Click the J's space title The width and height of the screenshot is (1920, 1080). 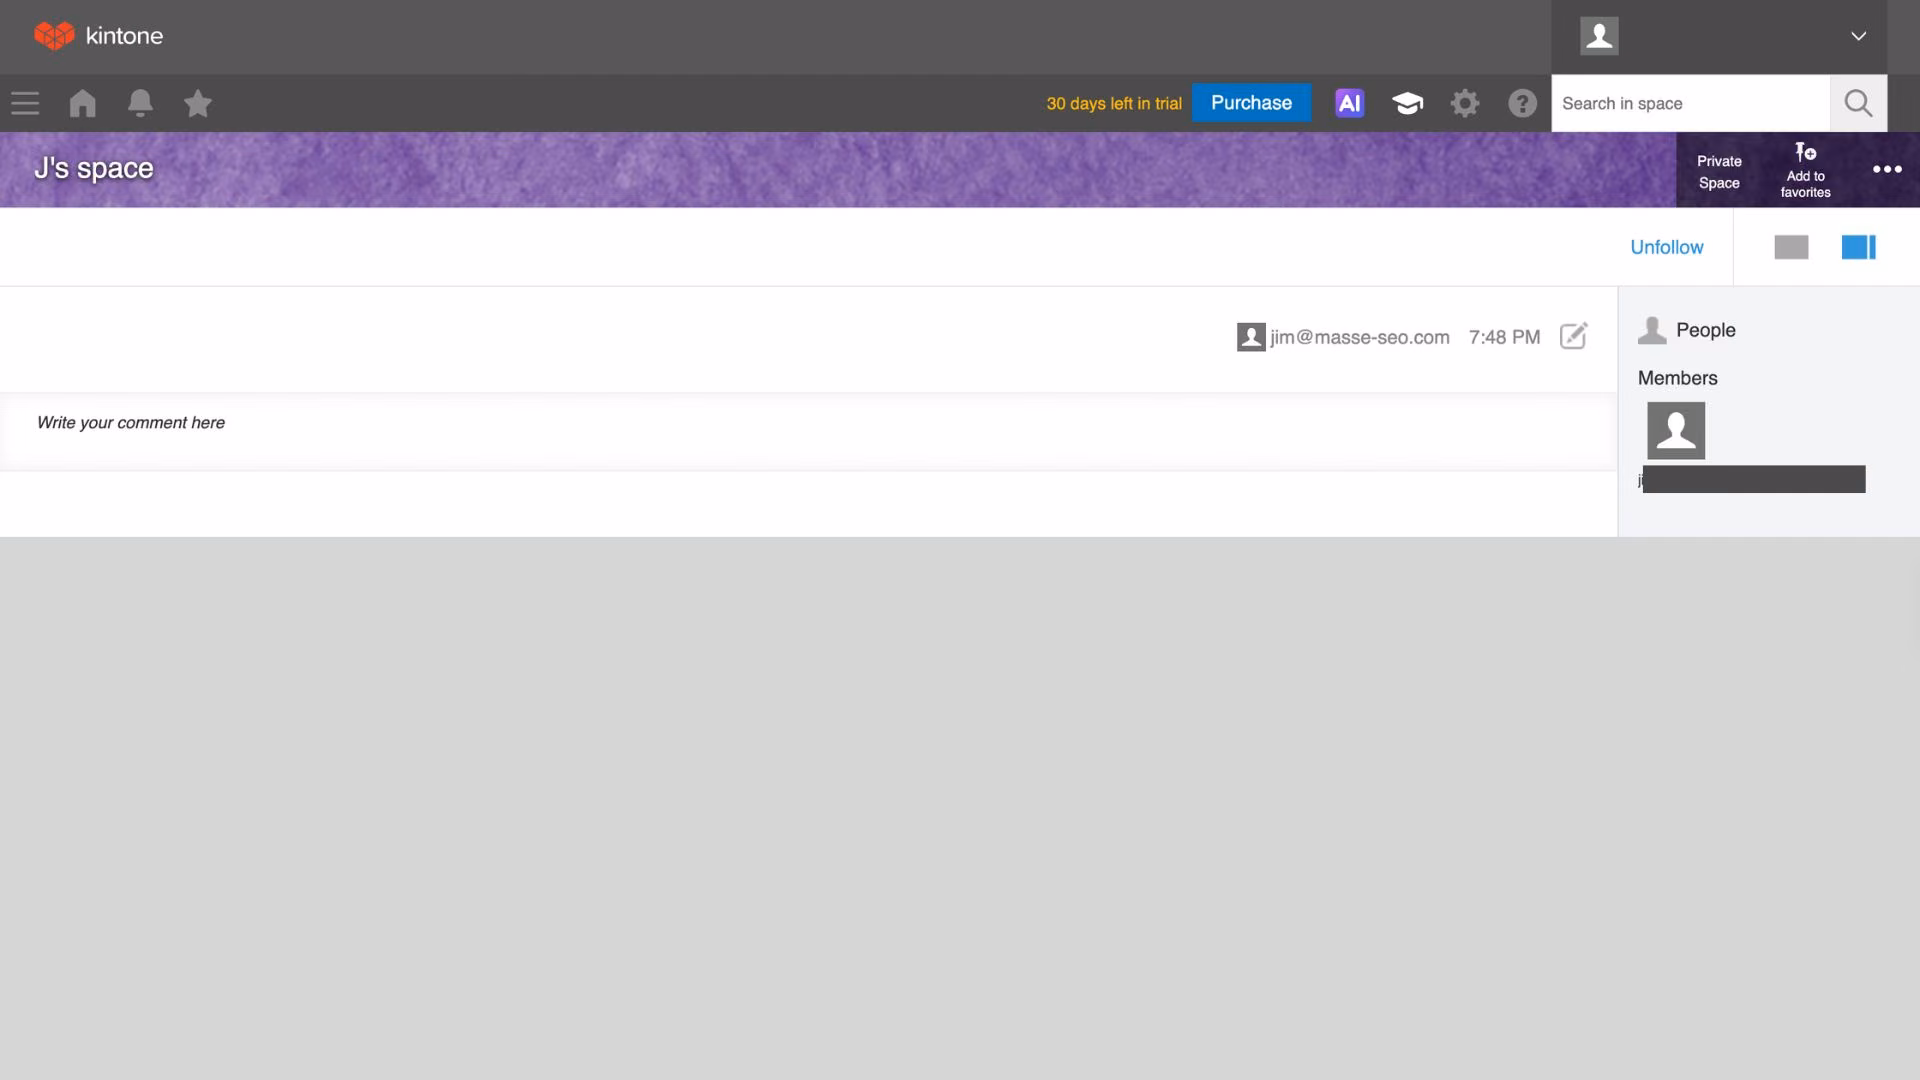pos(94,168)
